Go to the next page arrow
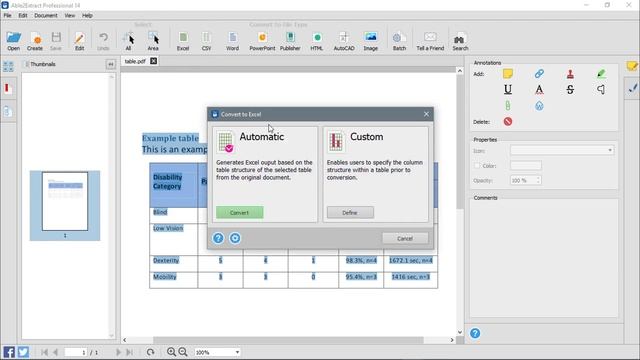Viewport: 640px width, 360px height. (118, 352)
